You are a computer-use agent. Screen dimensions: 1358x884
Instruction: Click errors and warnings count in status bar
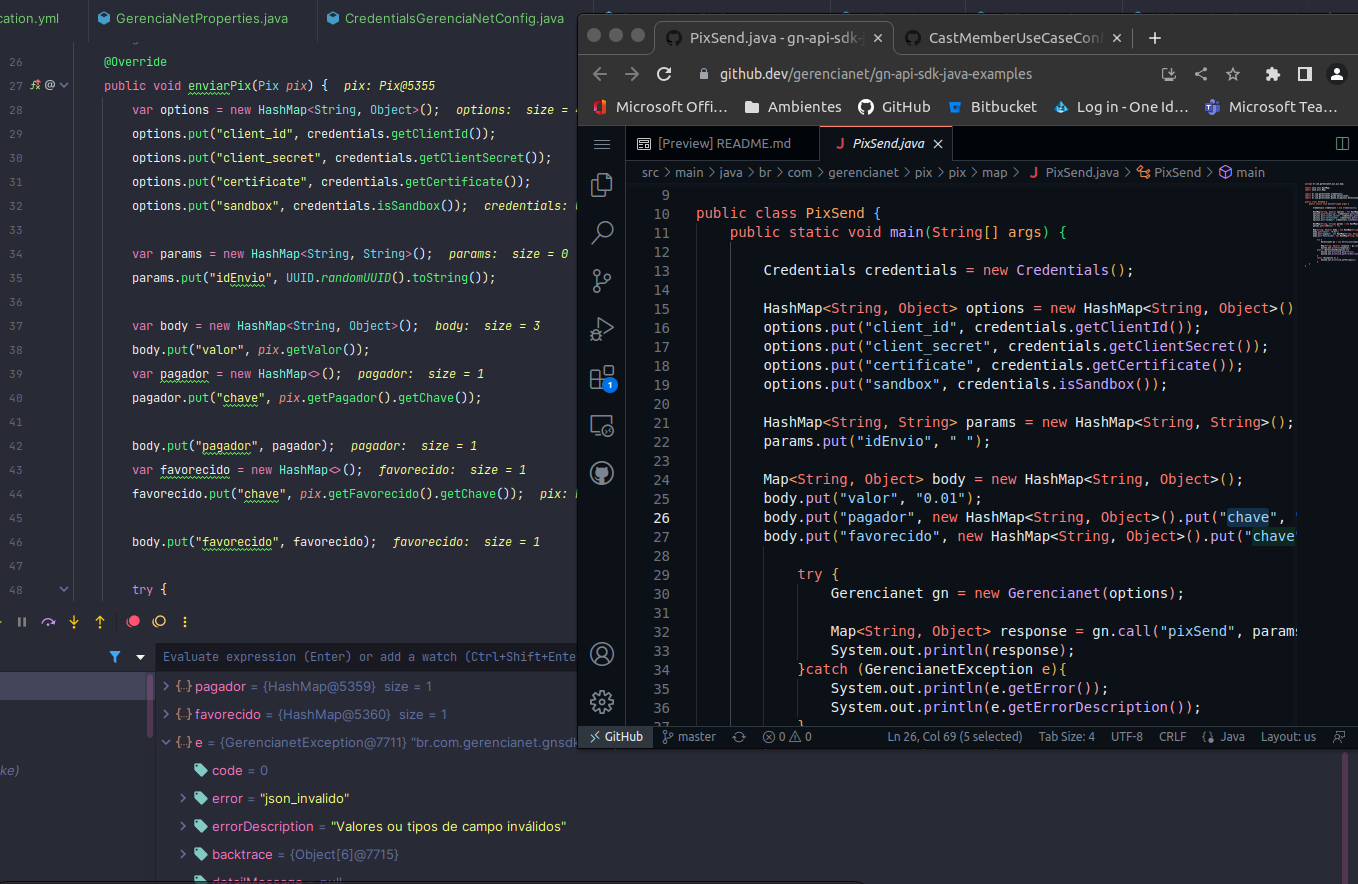click(787, 737)
